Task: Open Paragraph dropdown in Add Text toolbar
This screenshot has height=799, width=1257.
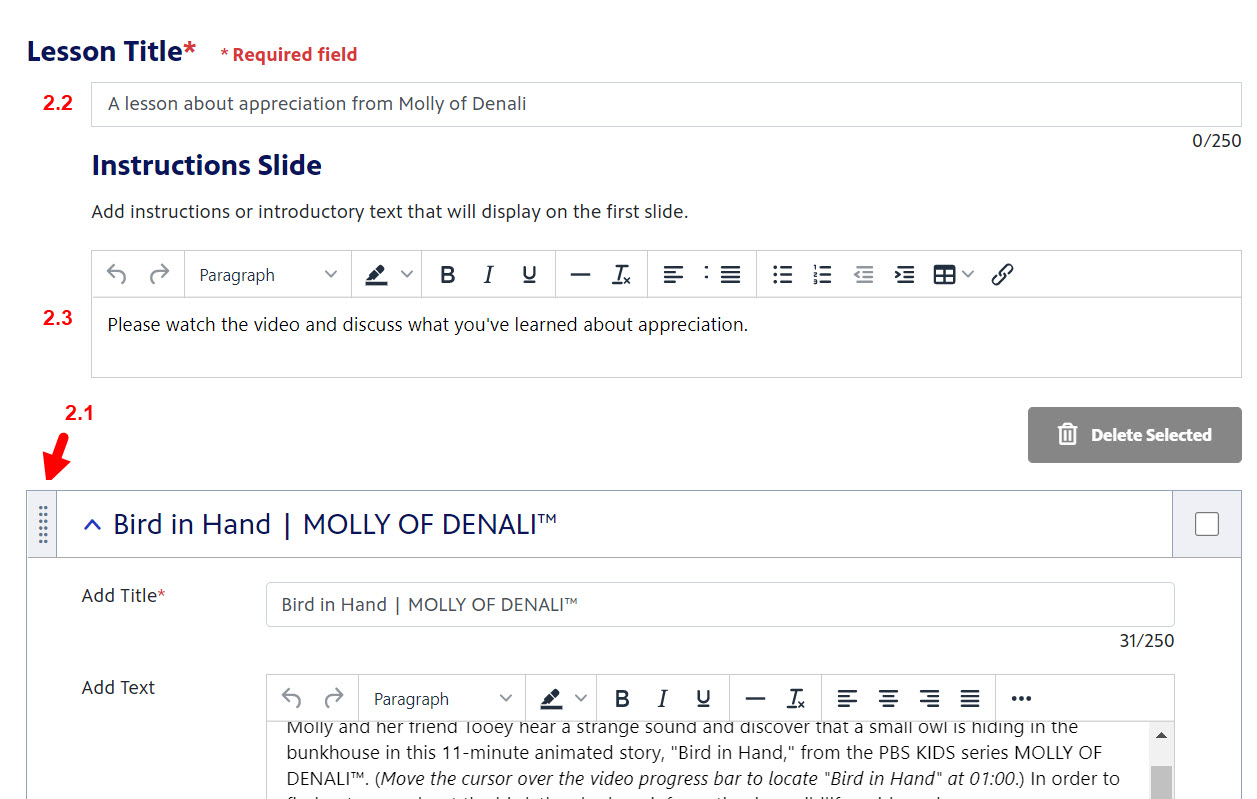Action: tap(442, 699)
